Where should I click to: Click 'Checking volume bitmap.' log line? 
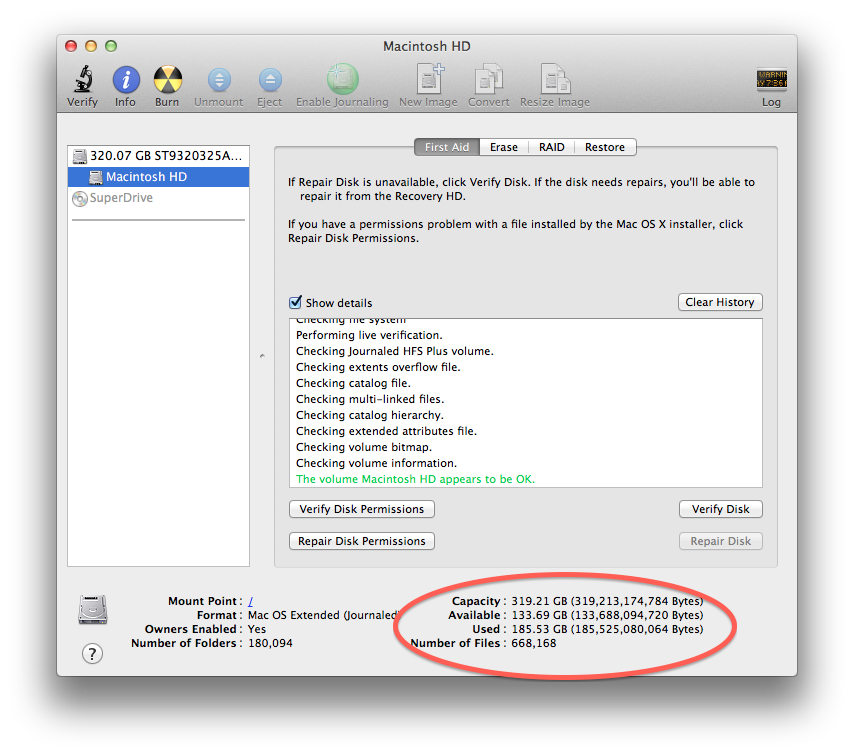coord(364,447)
